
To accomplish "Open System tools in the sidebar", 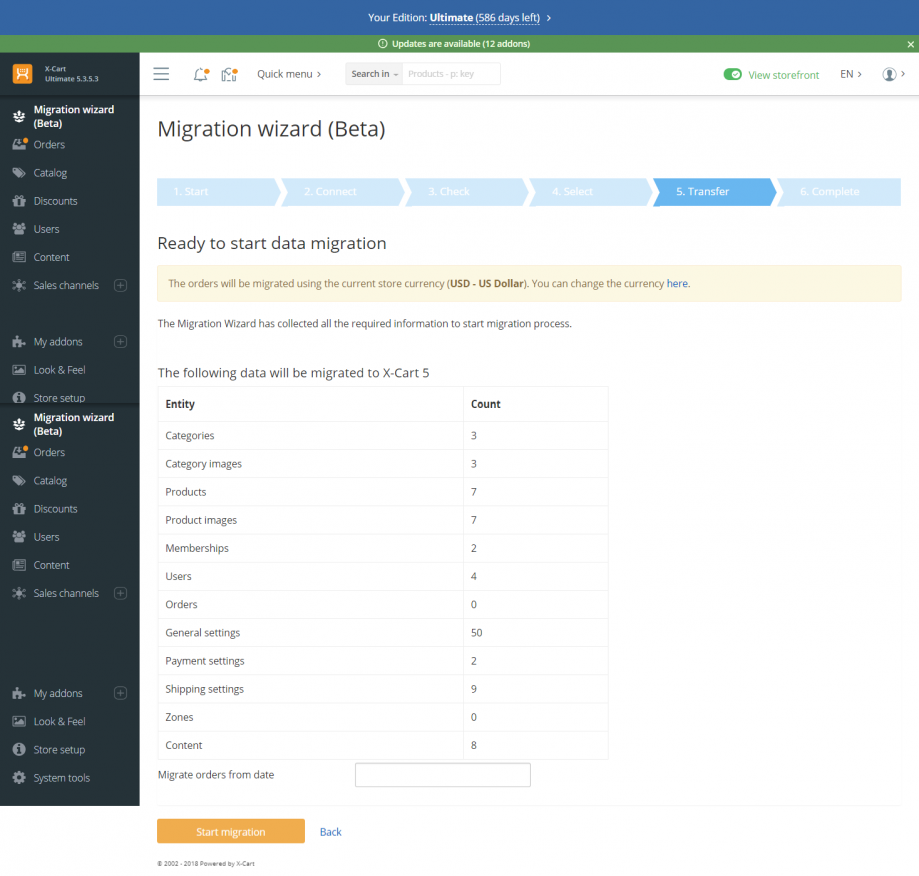I will [x=60, y=777].
